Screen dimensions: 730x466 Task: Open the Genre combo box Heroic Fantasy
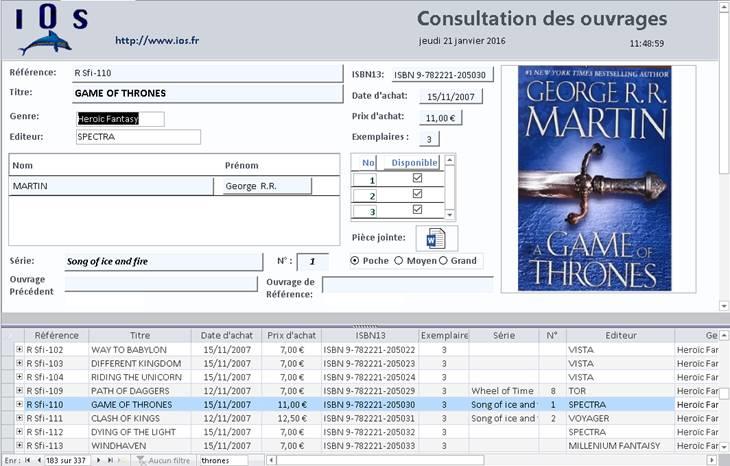[x=120, y=119]
